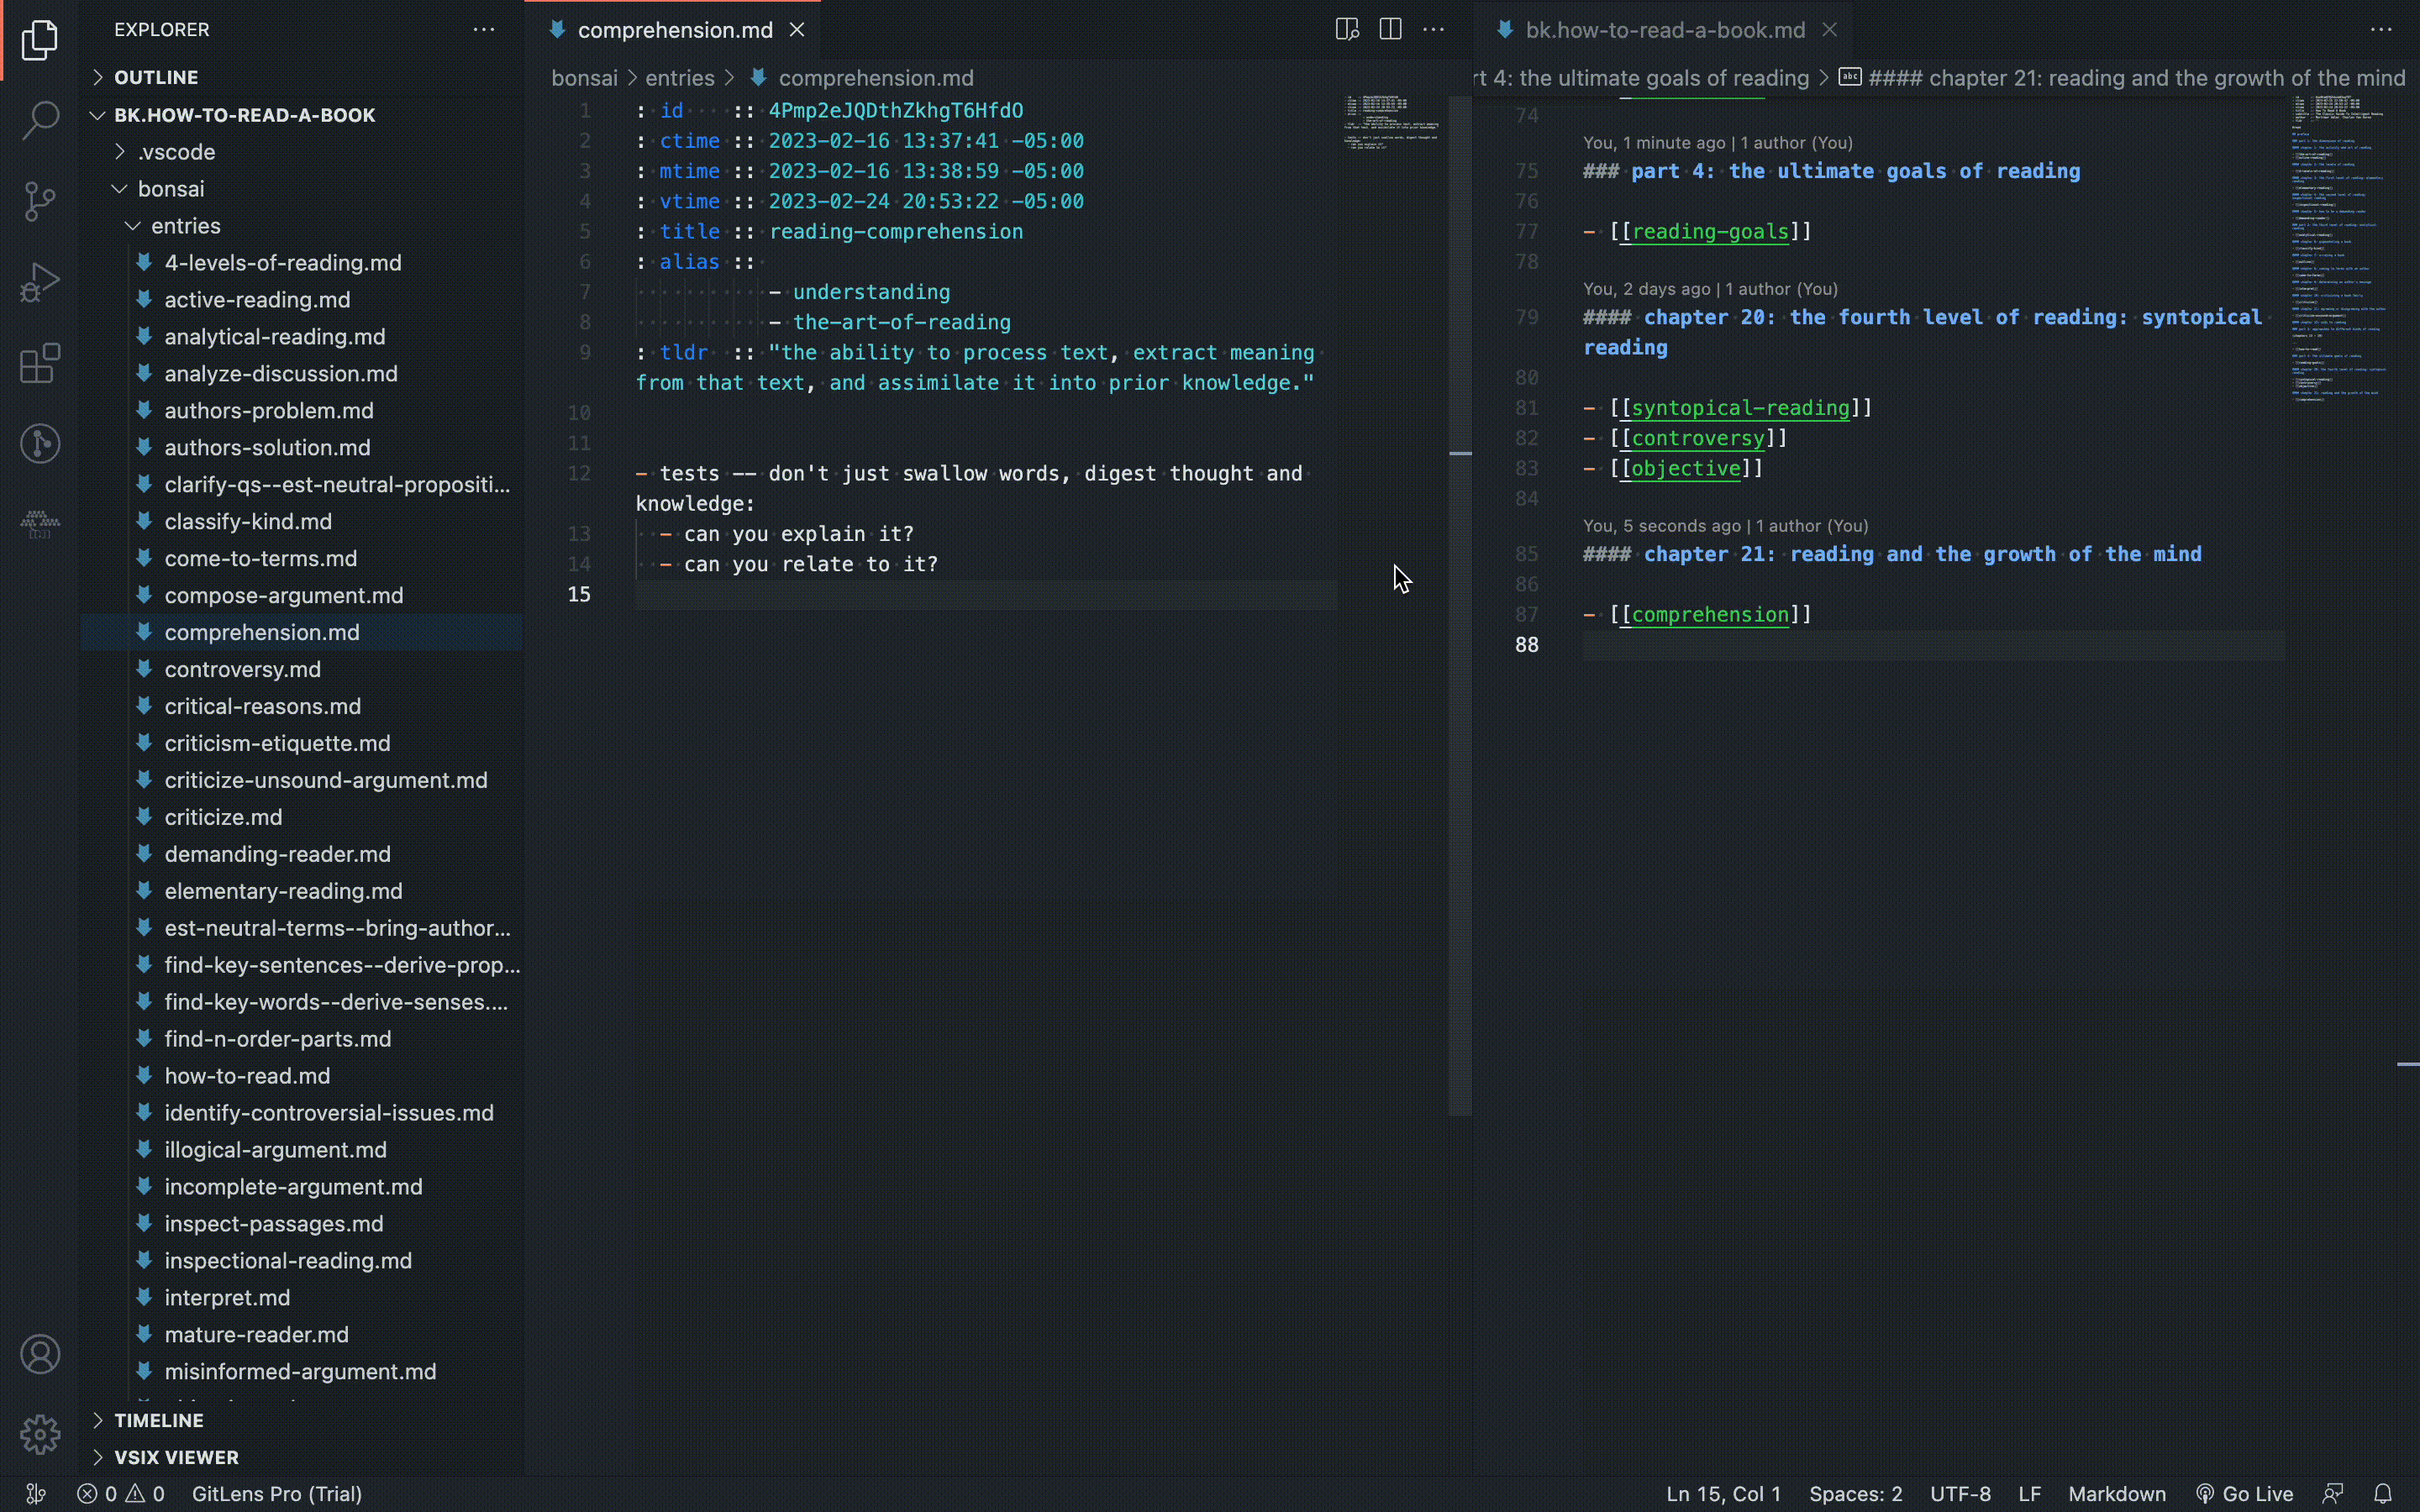The height and width of the screenshot is (1512, 2420).
Task: Open the Explorer view in activity bar
Action: click(x=40, y=40)
